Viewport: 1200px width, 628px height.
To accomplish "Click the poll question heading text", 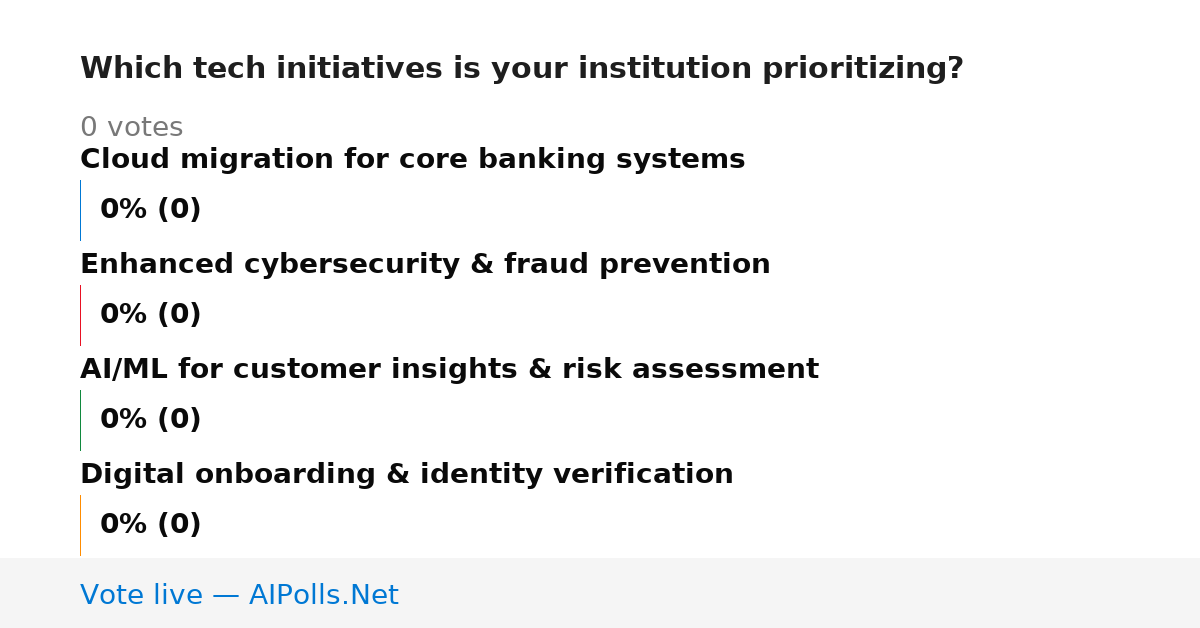I will pyautogui.click(x=521, y=69).
